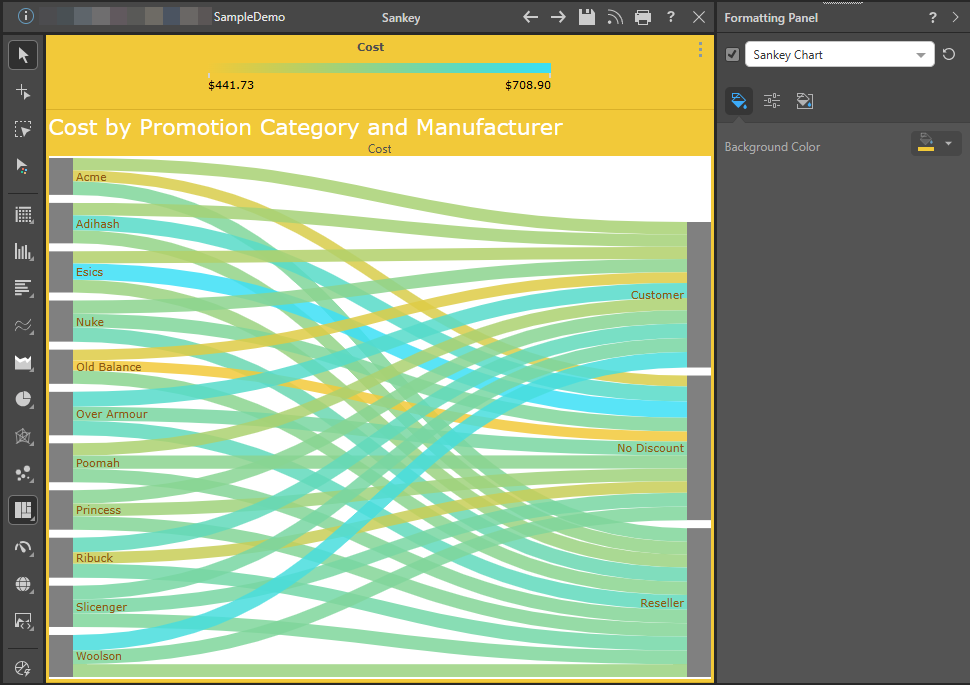Open the Sankey Chart dropdown
Image resolution: width=970 pixels, height=685 pixels.
click(839, 54)
